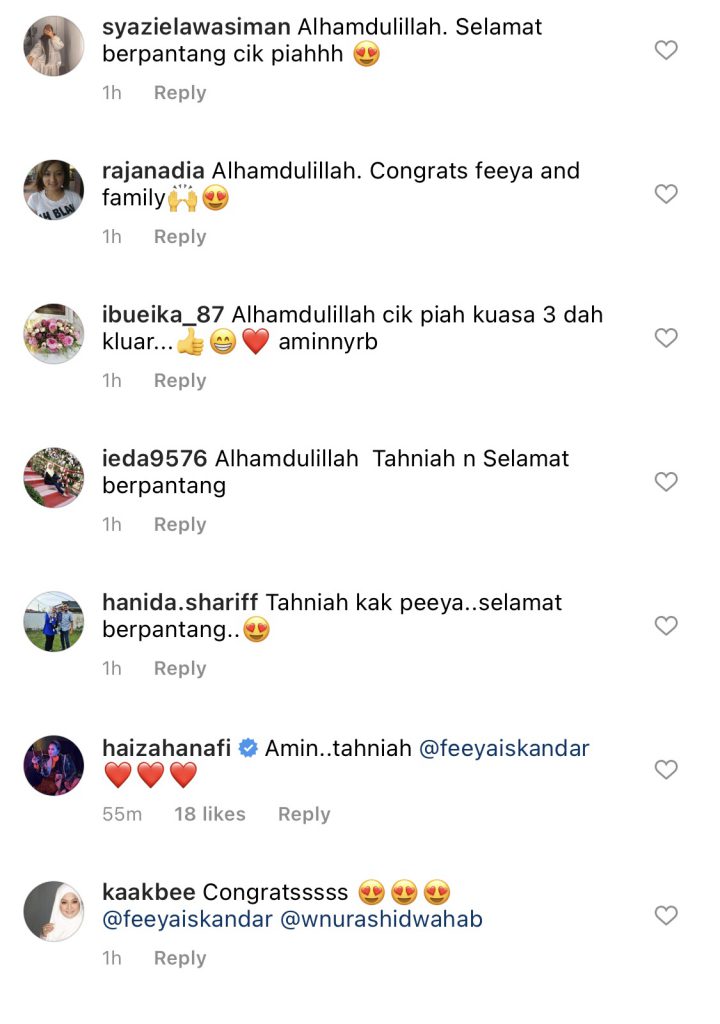720x1024 pixels.
Task: Open @feeyaiskandar mention in haizahanafi's comment
Action: 504,748
